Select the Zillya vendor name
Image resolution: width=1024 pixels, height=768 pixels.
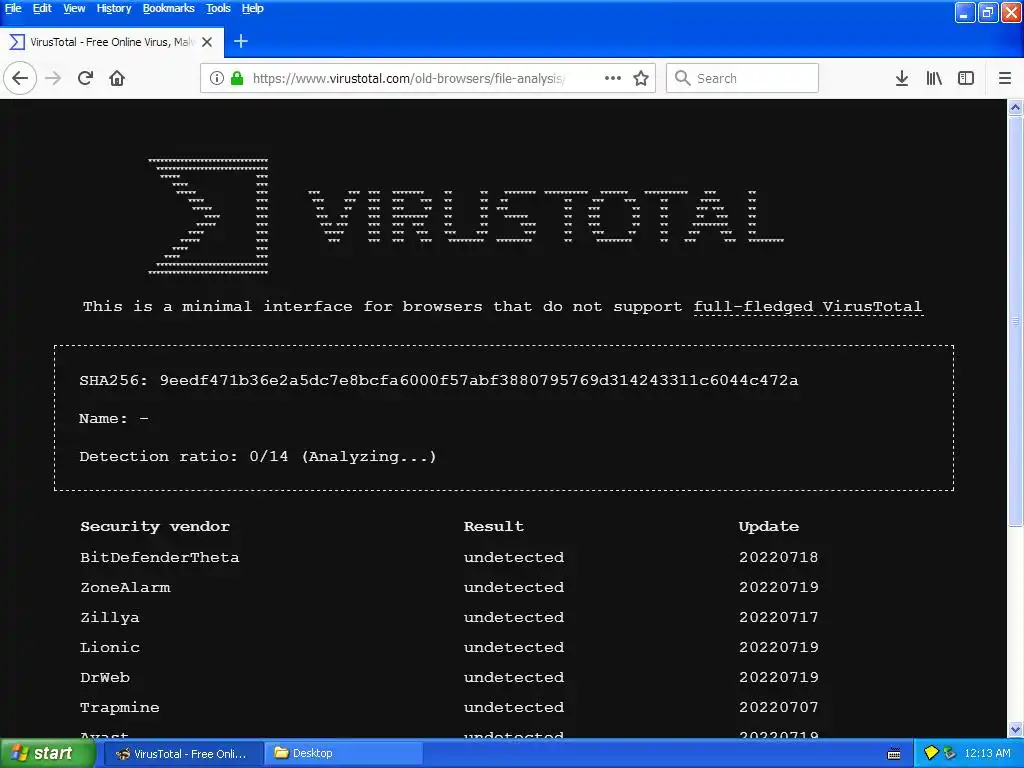click(109, 617)
